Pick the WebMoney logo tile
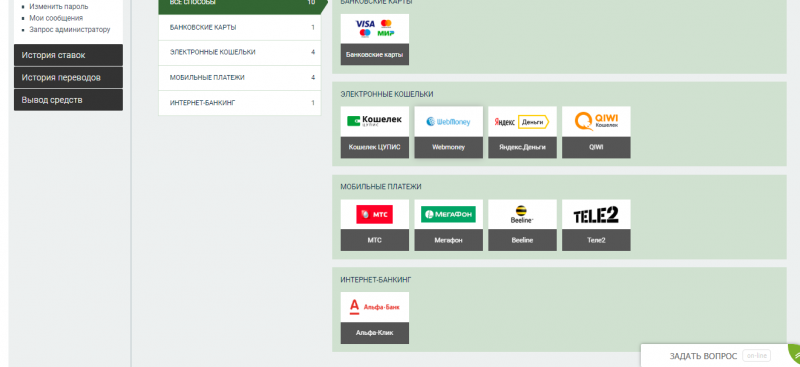Screen dimensions: 800x367 [448, 121]
